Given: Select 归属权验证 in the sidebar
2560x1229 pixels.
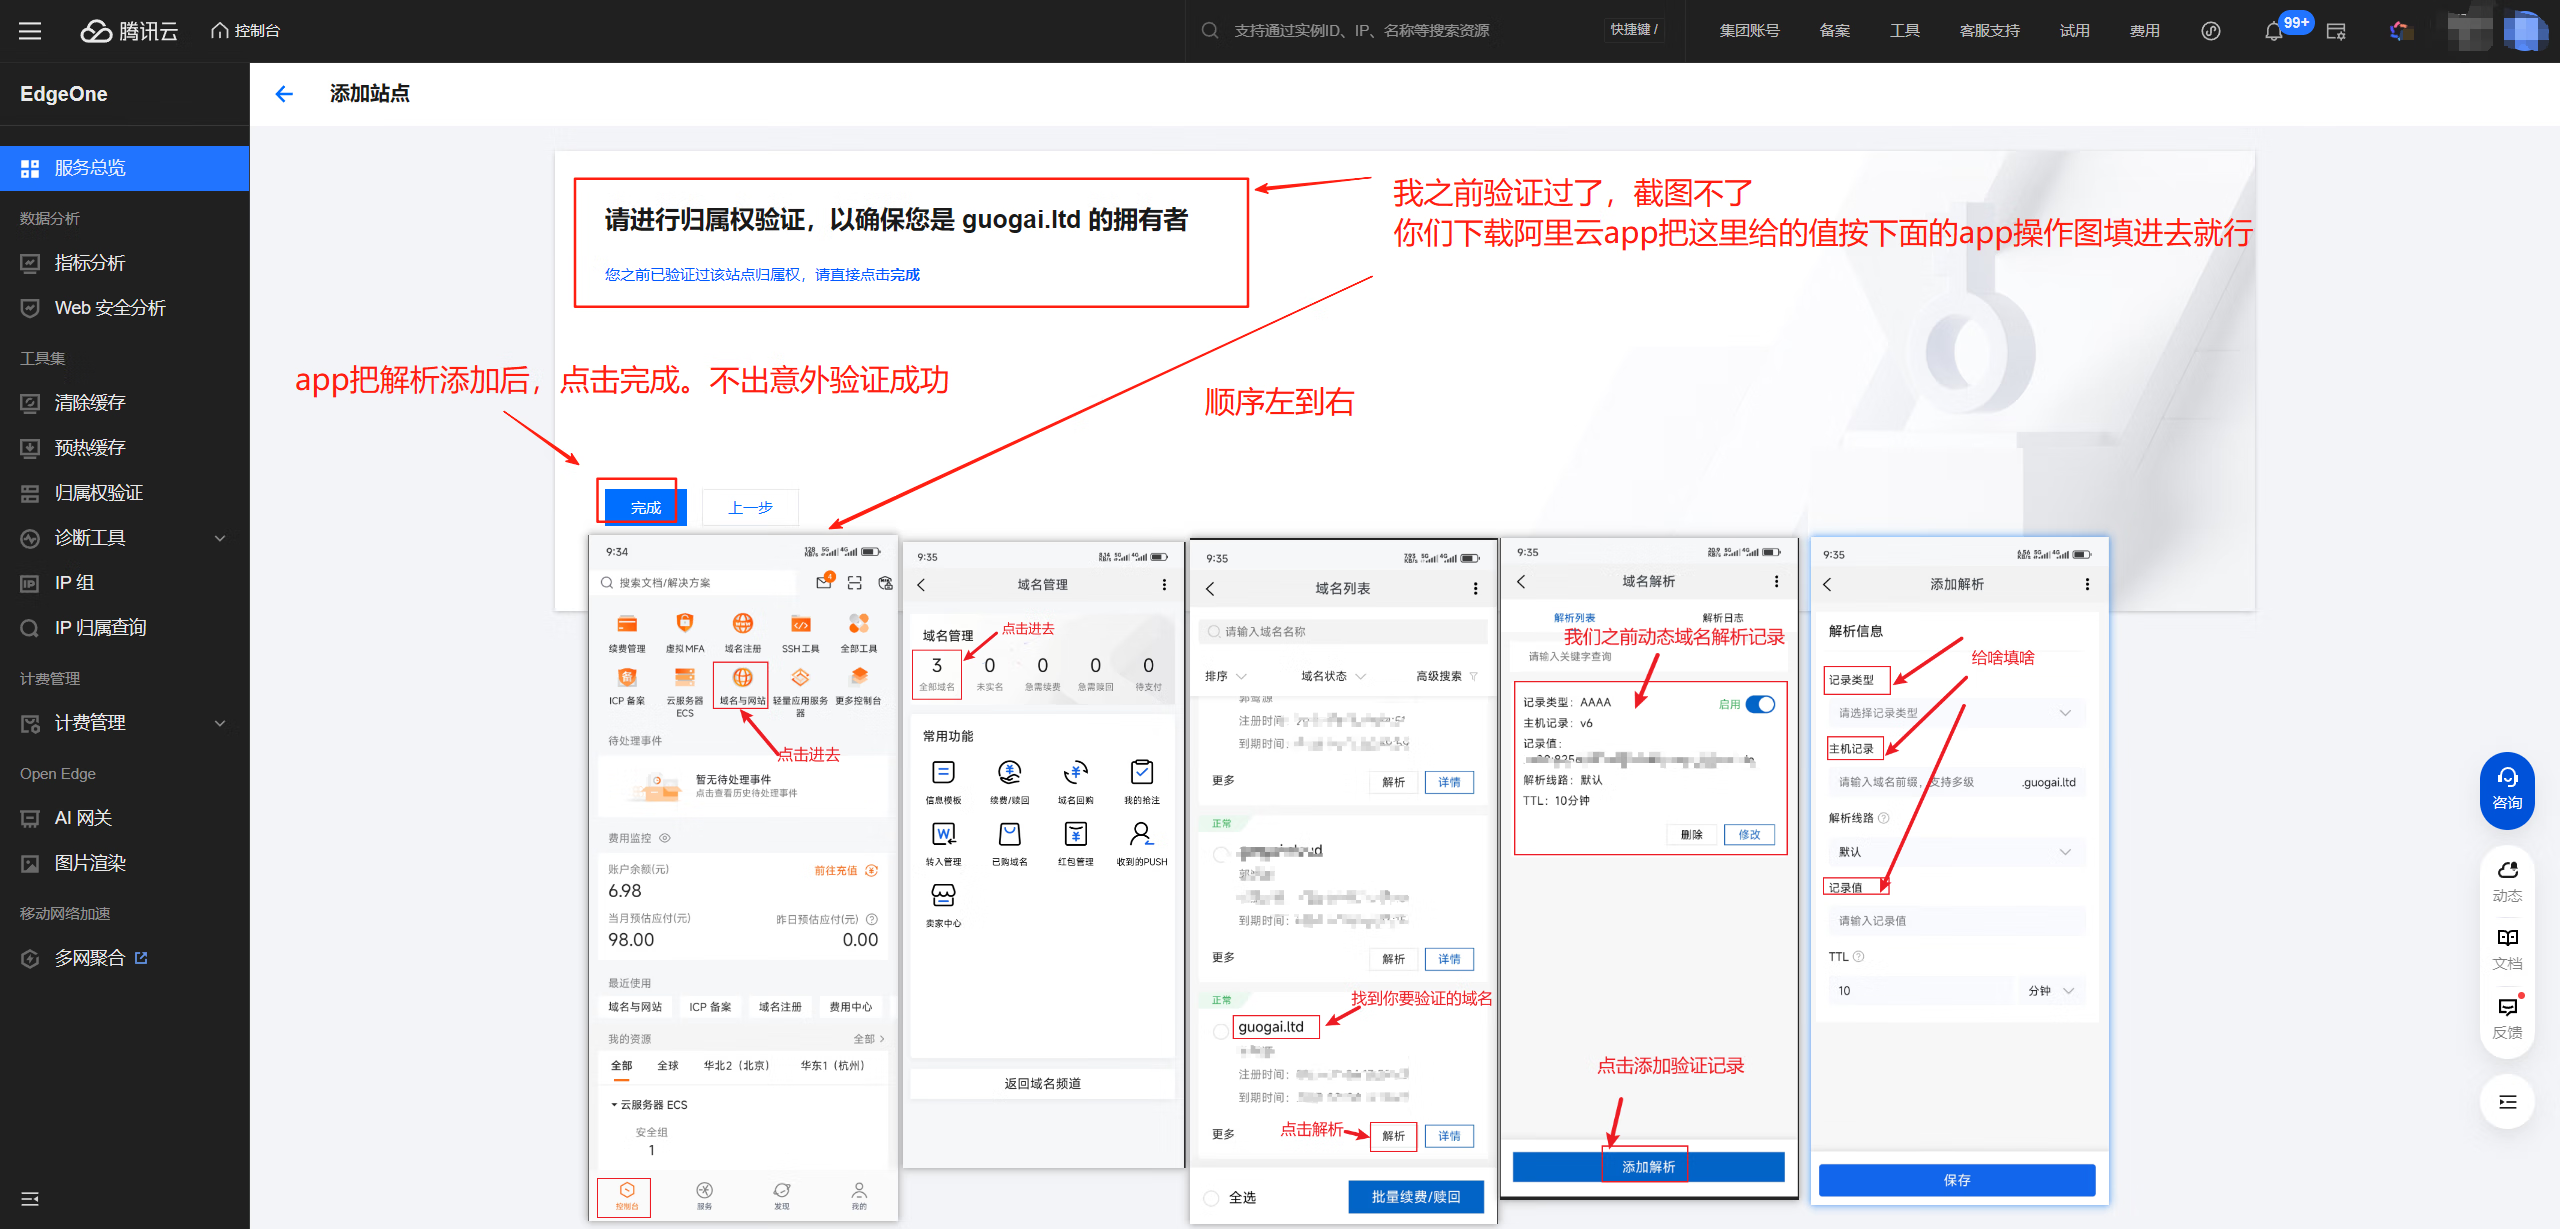Looking at the screenshot, I should [98, 493].
